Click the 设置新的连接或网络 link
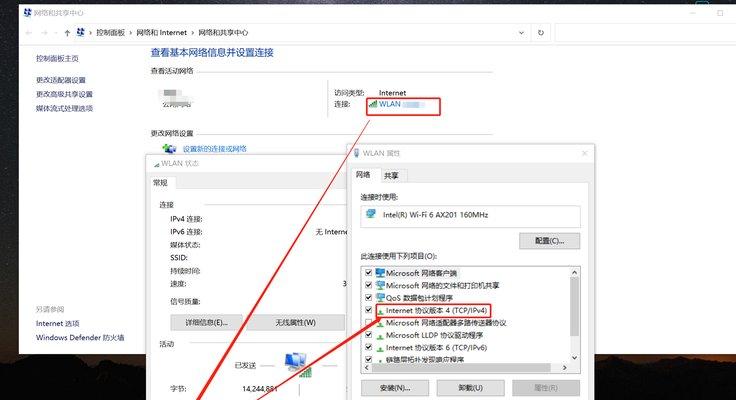 pos(215,149)
